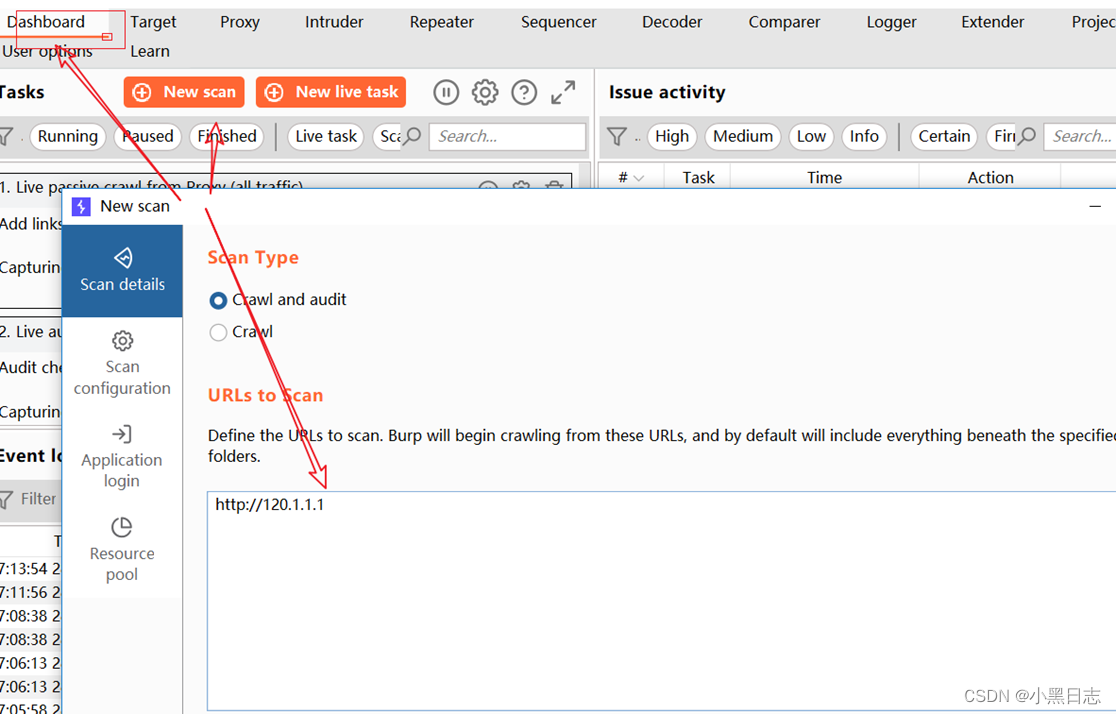Screen dimensions: 1116x714
Task: Click the Time column header
Action: point(824,177)
